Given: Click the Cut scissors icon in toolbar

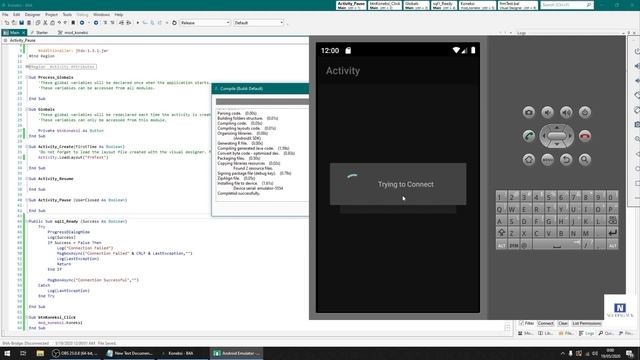Looking at the screenshot, I should 45,23.
